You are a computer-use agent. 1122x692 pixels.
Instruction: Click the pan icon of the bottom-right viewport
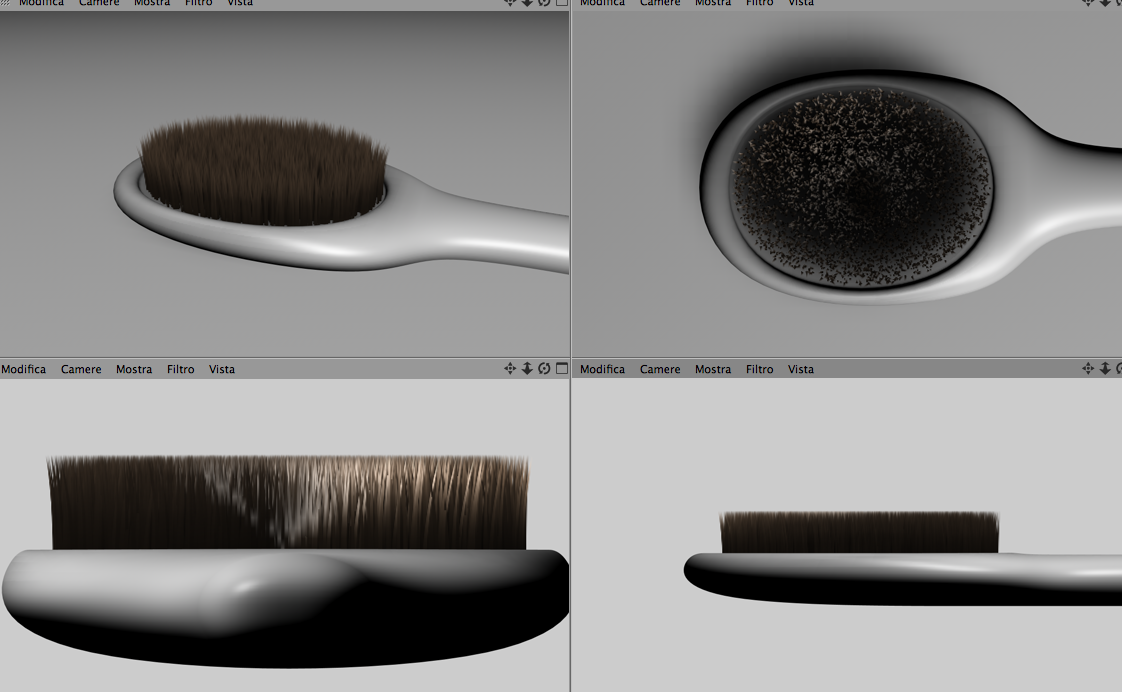(1088, 369)
